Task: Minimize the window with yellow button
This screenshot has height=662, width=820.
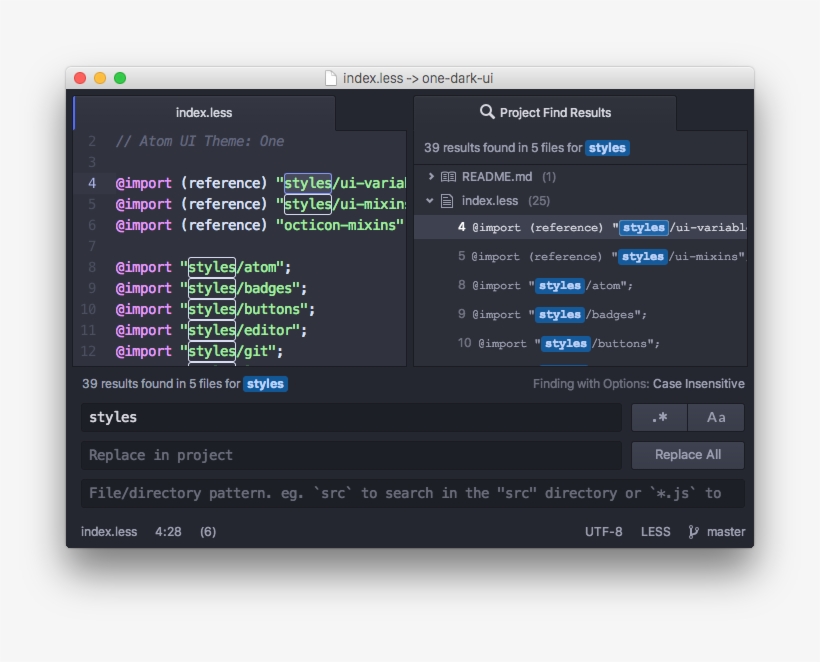Action: click(100, 78)
